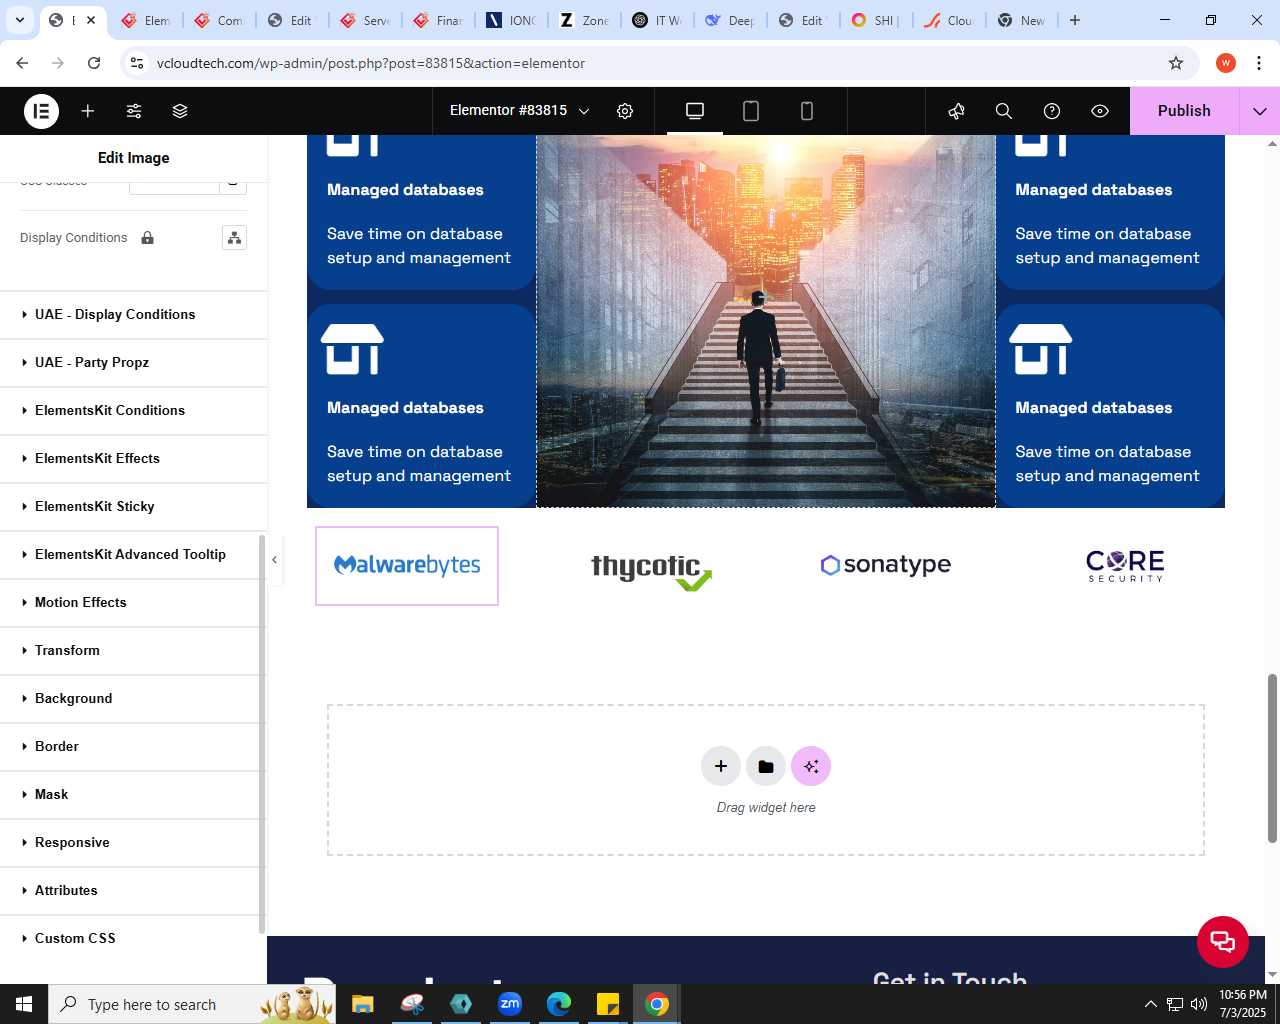Switch to mobile responsive view
The height and width of the screenshot is (1024, 1280).
pos(807,111)
